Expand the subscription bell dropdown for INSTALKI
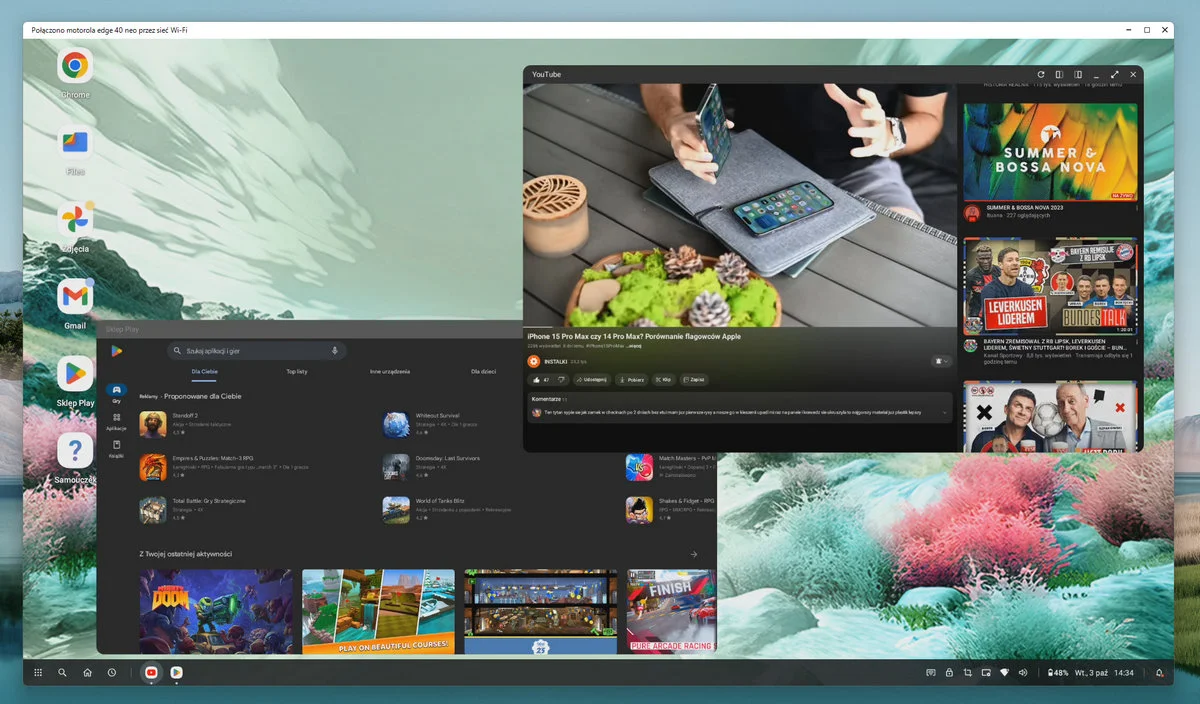 point(941,361)
